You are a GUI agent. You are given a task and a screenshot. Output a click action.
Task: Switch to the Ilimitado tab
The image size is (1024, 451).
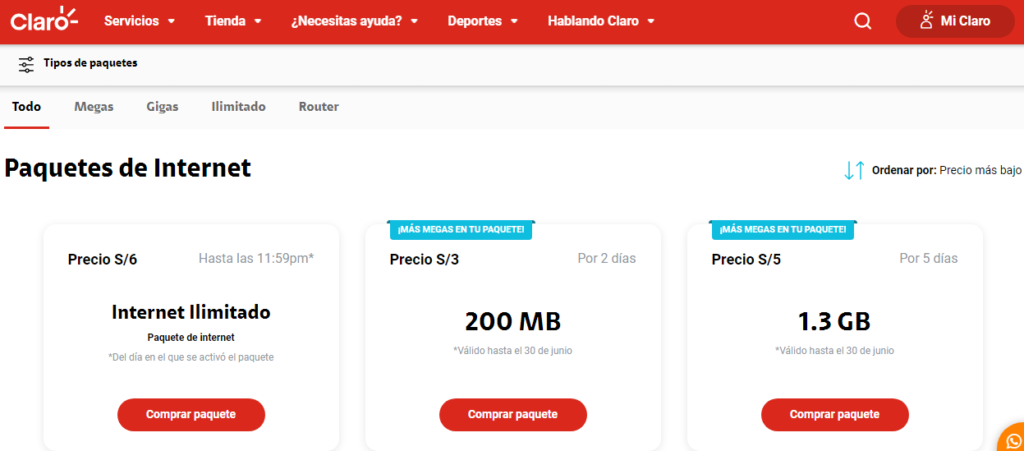[238, 106]
